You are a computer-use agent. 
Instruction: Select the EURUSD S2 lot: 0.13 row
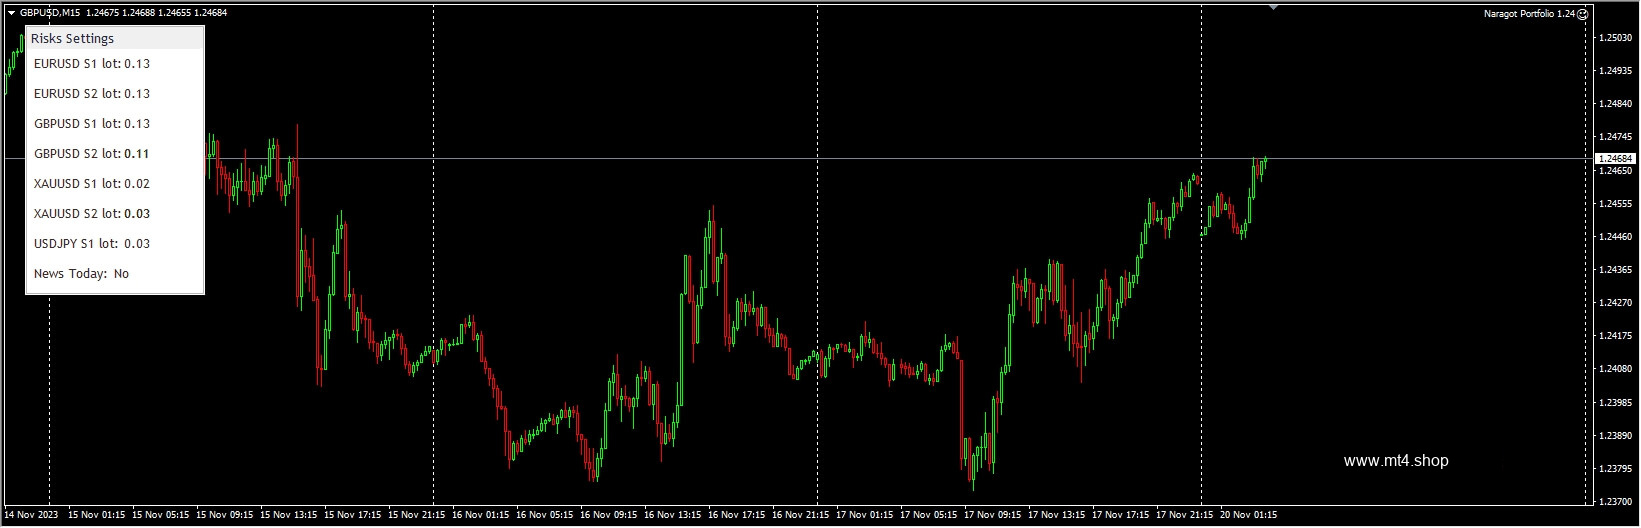115,94
